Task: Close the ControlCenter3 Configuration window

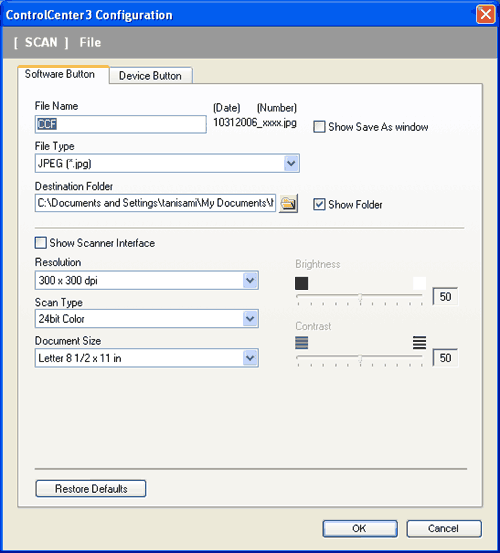Action: coord(486,14)
